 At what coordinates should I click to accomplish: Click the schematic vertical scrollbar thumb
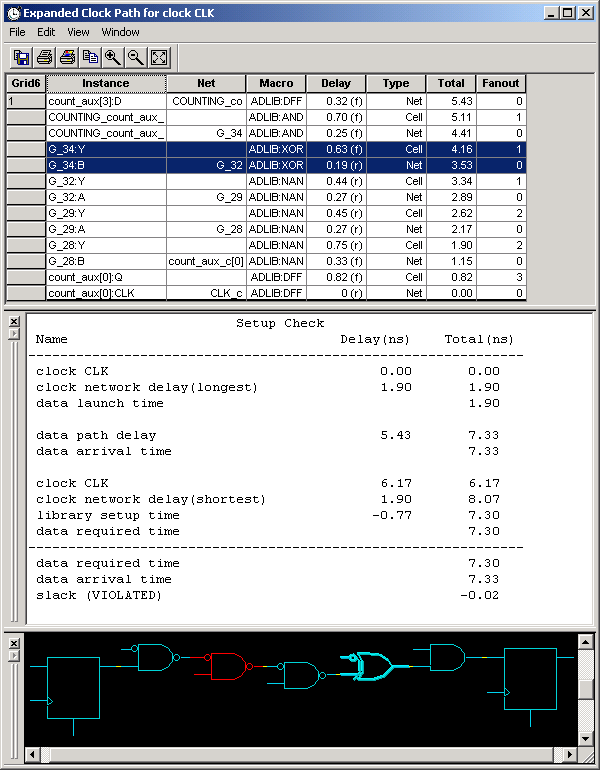pyautogui.click(x=585, y=689)
